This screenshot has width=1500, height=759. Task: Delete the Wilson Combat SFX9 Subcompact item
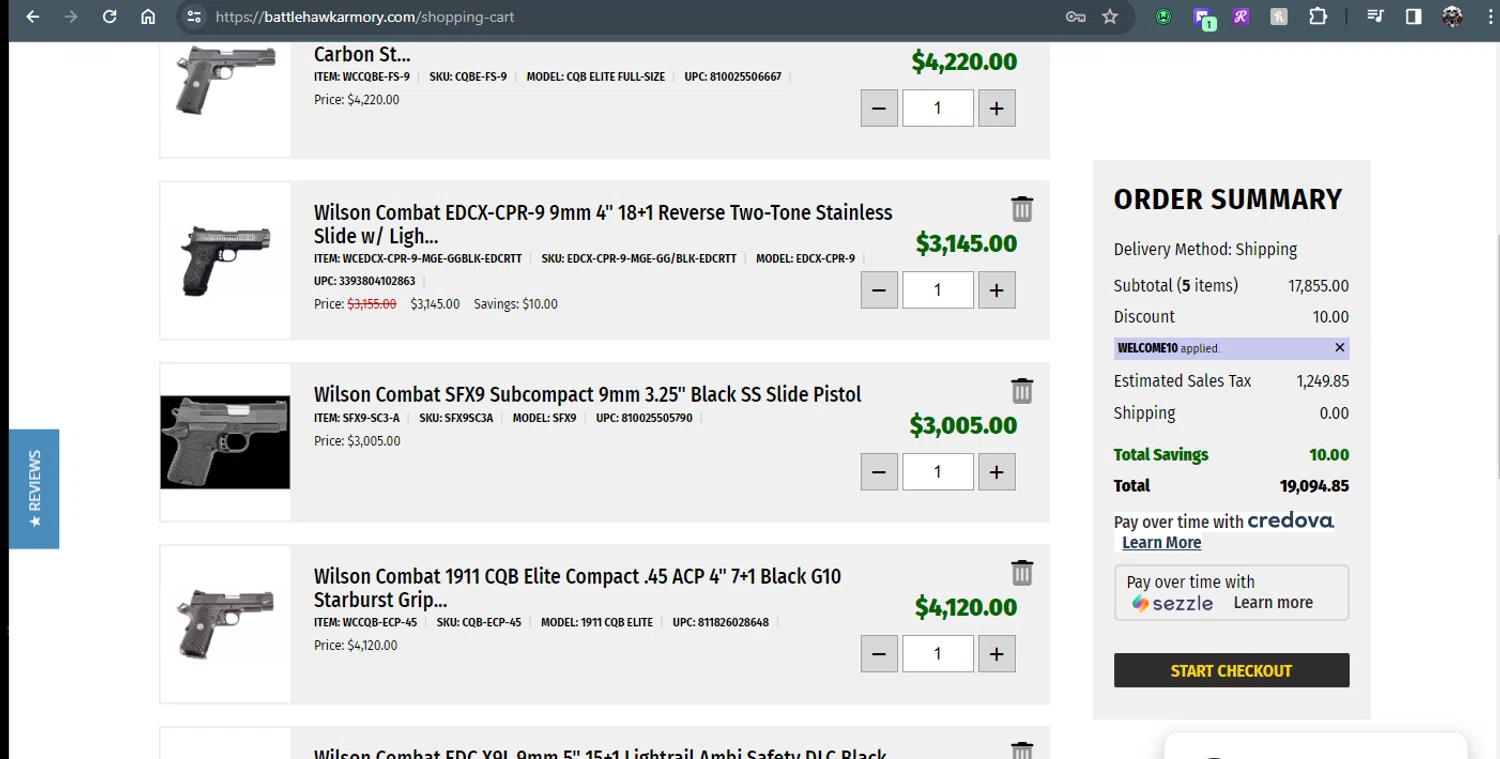point(1021,391)
